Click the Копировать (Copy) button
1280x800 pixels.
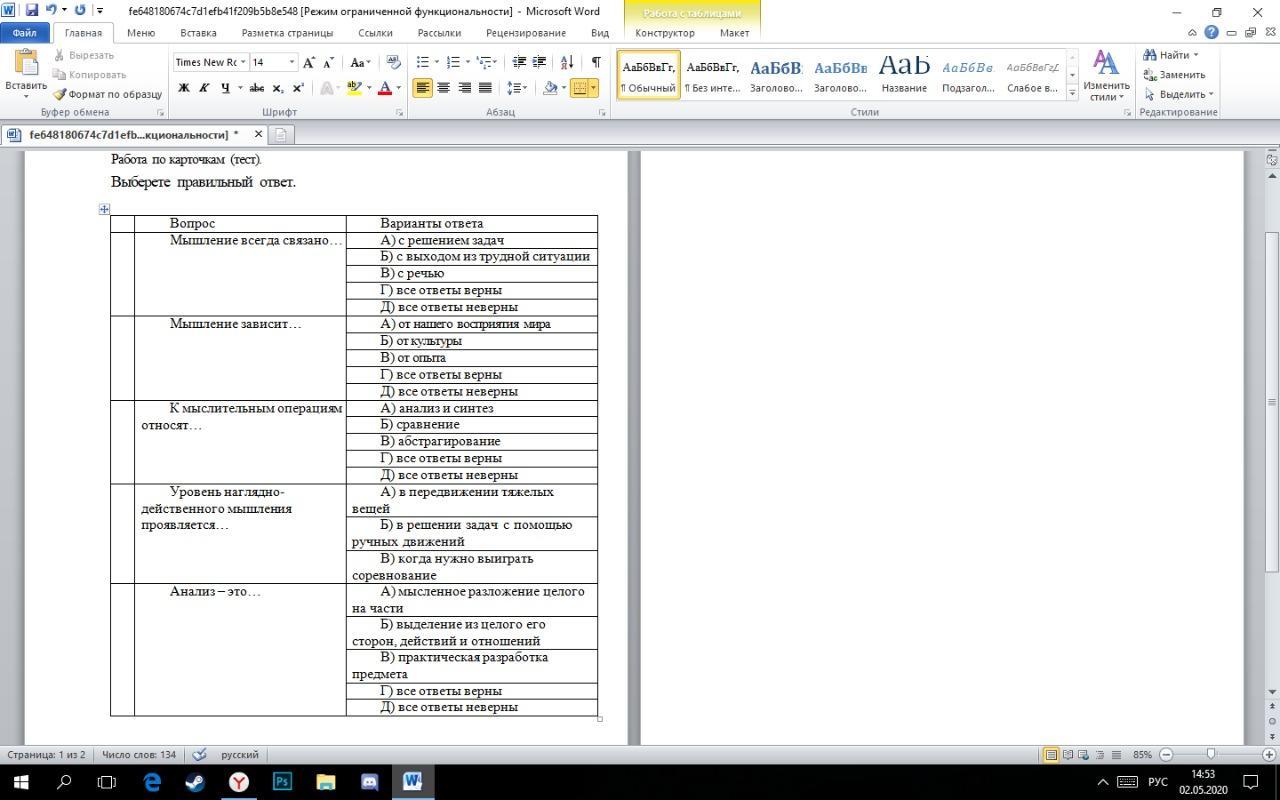coord(89,74)
